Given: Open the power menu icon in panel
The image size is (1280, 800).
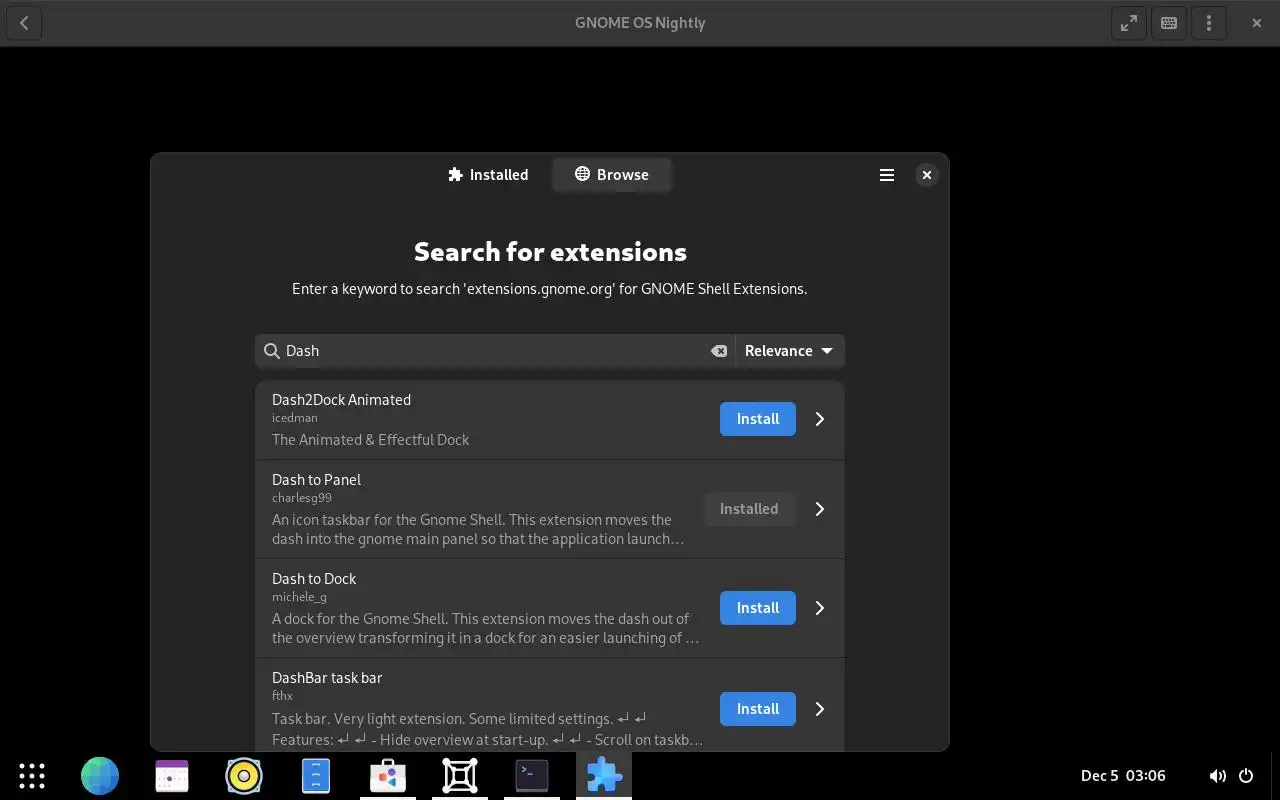Looking at the screenshot, I should [1246, 776].
